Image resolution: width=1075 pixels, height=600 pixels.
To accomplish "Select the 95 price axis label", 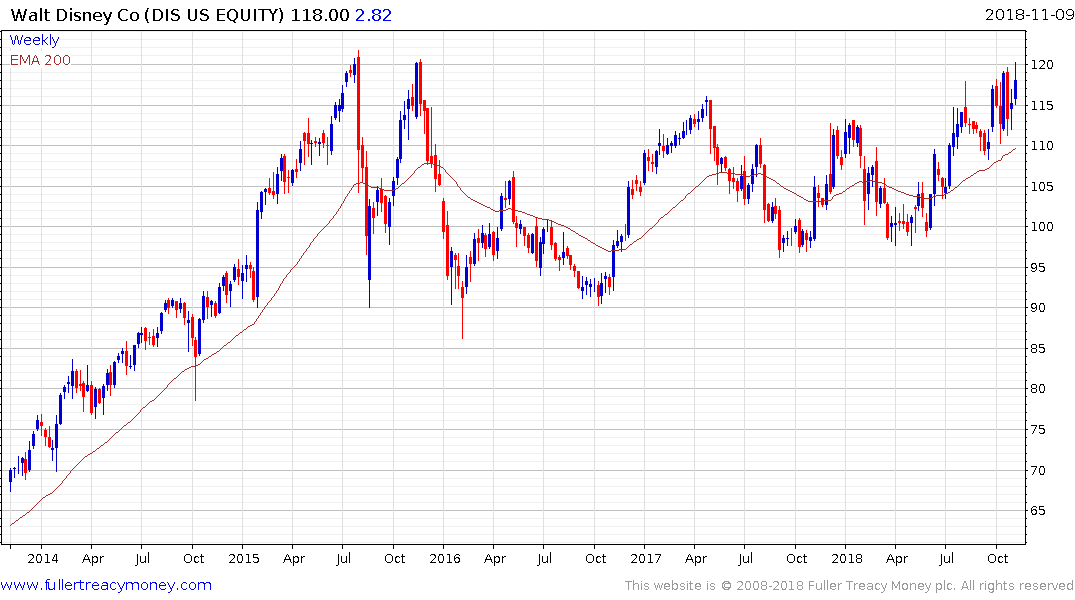I will coord(1038,267).
